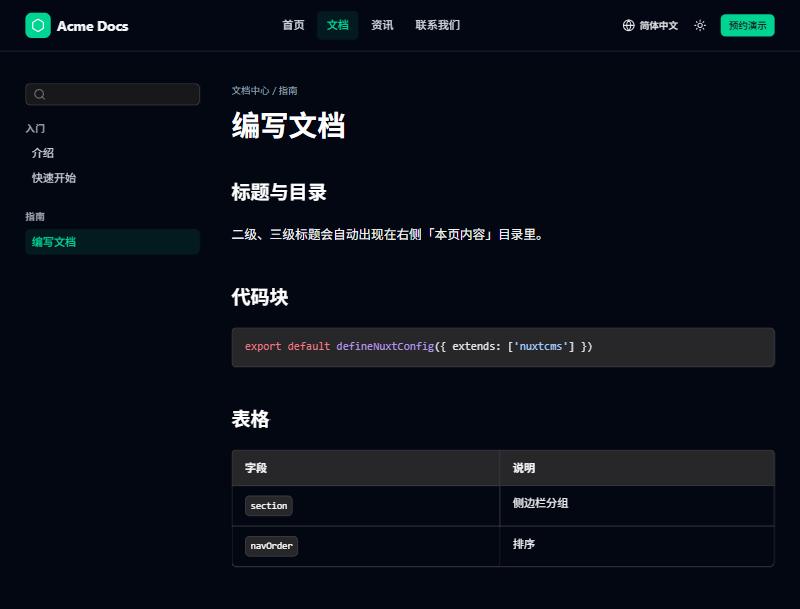Go to the 资讯 nav item
The width and height of the screenshot is (800, 609).
(382, 25)
